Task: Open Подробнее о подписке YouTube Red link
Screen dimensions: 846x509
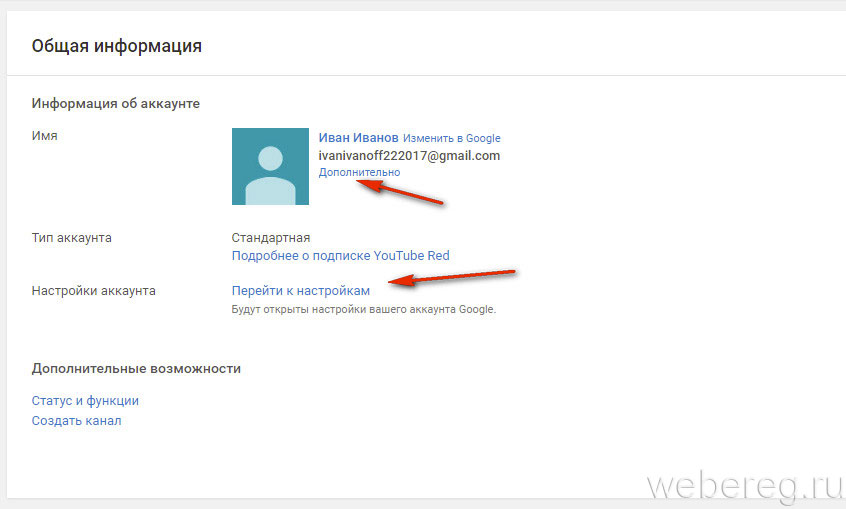Action: [x=340, y=255]
